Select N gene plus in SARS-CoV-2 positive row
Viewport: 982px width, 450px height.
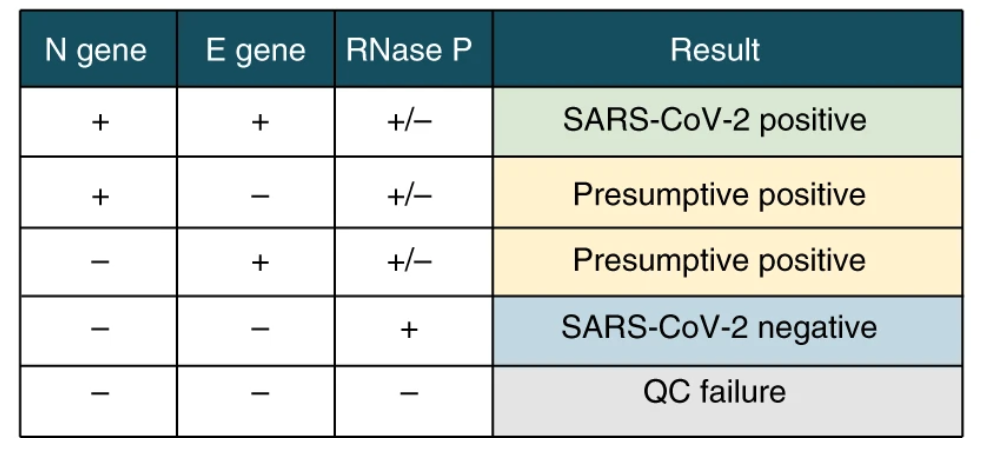point(100,124)
